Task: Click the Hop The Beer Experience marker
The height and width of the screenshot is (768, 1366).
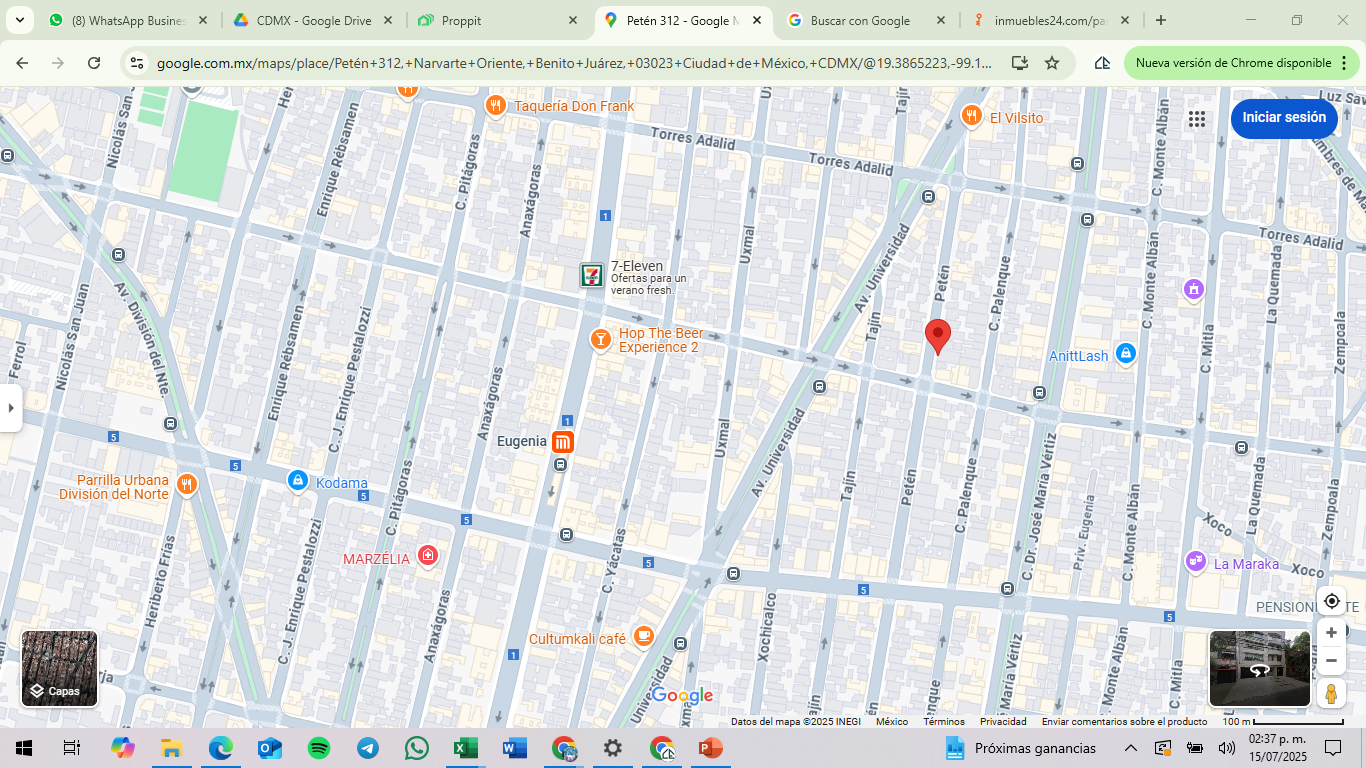Action: [600, 340]
